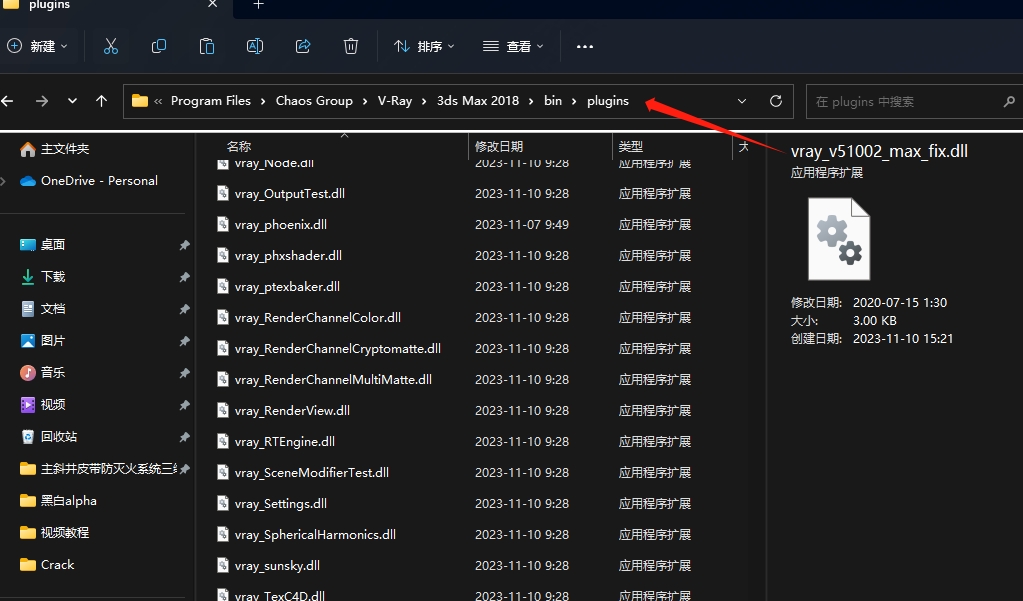Navigate to V-Ray breadcrumb
The height and width of the screenshot is (601, 1023).
[395, 100]
